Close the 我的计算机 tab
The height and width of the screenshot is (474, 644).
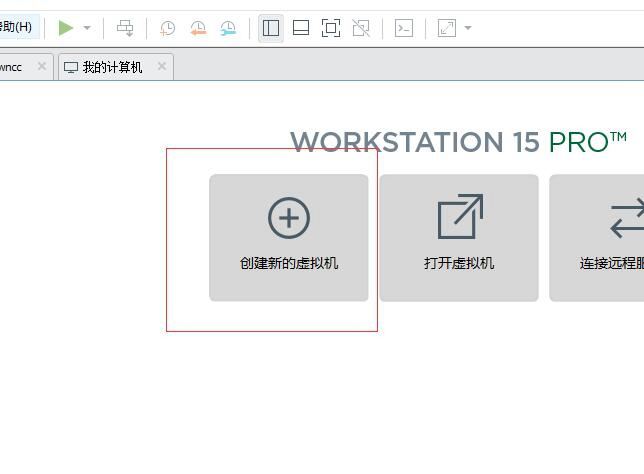162,66
